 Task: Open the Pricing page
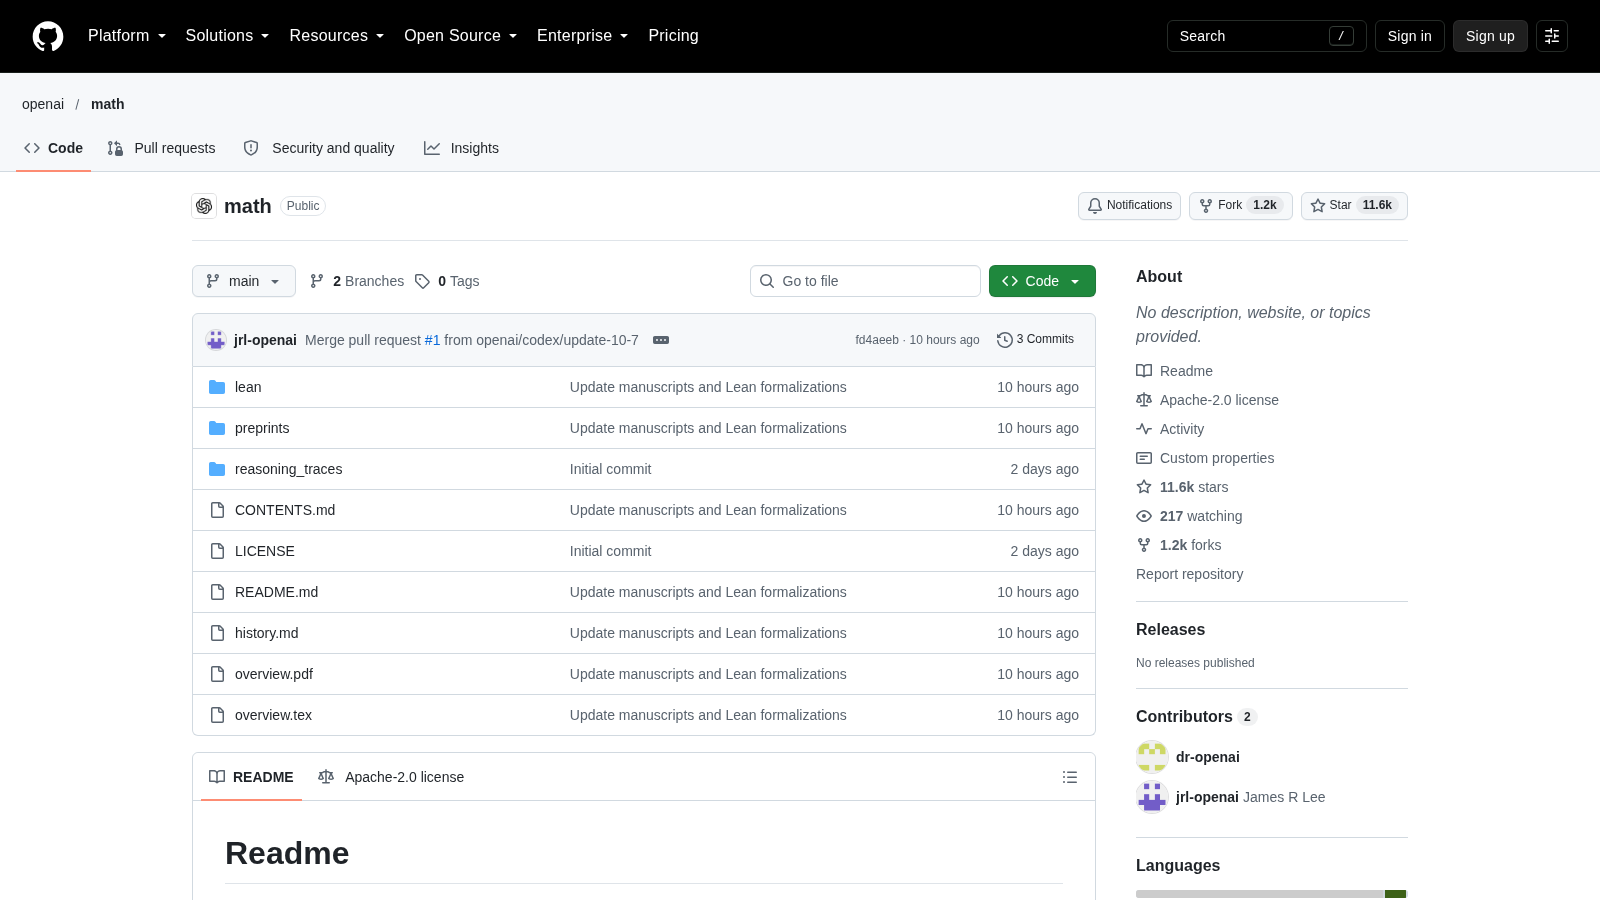673,36
